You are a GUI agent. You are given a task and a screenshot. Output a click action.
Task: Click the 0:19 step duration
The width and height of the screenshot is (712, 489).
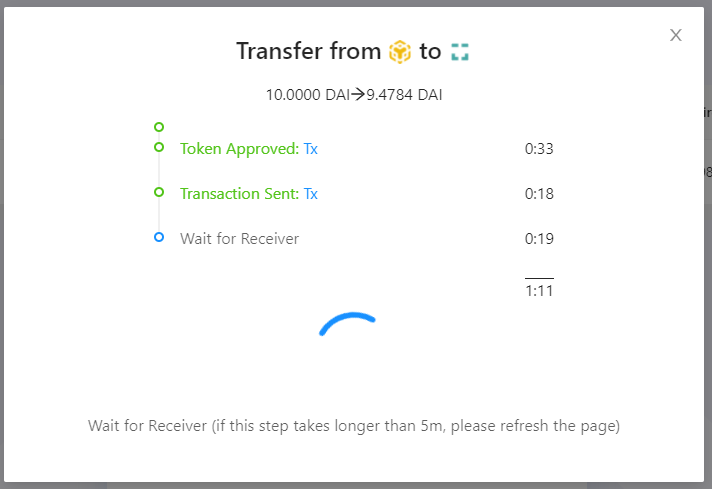pyautogui.click(x=539, y=238)
